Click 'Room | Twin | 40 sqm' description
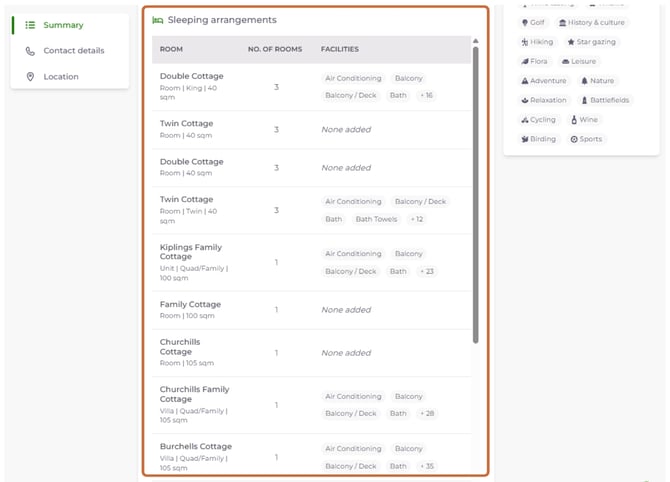 (x=188, y=216)
